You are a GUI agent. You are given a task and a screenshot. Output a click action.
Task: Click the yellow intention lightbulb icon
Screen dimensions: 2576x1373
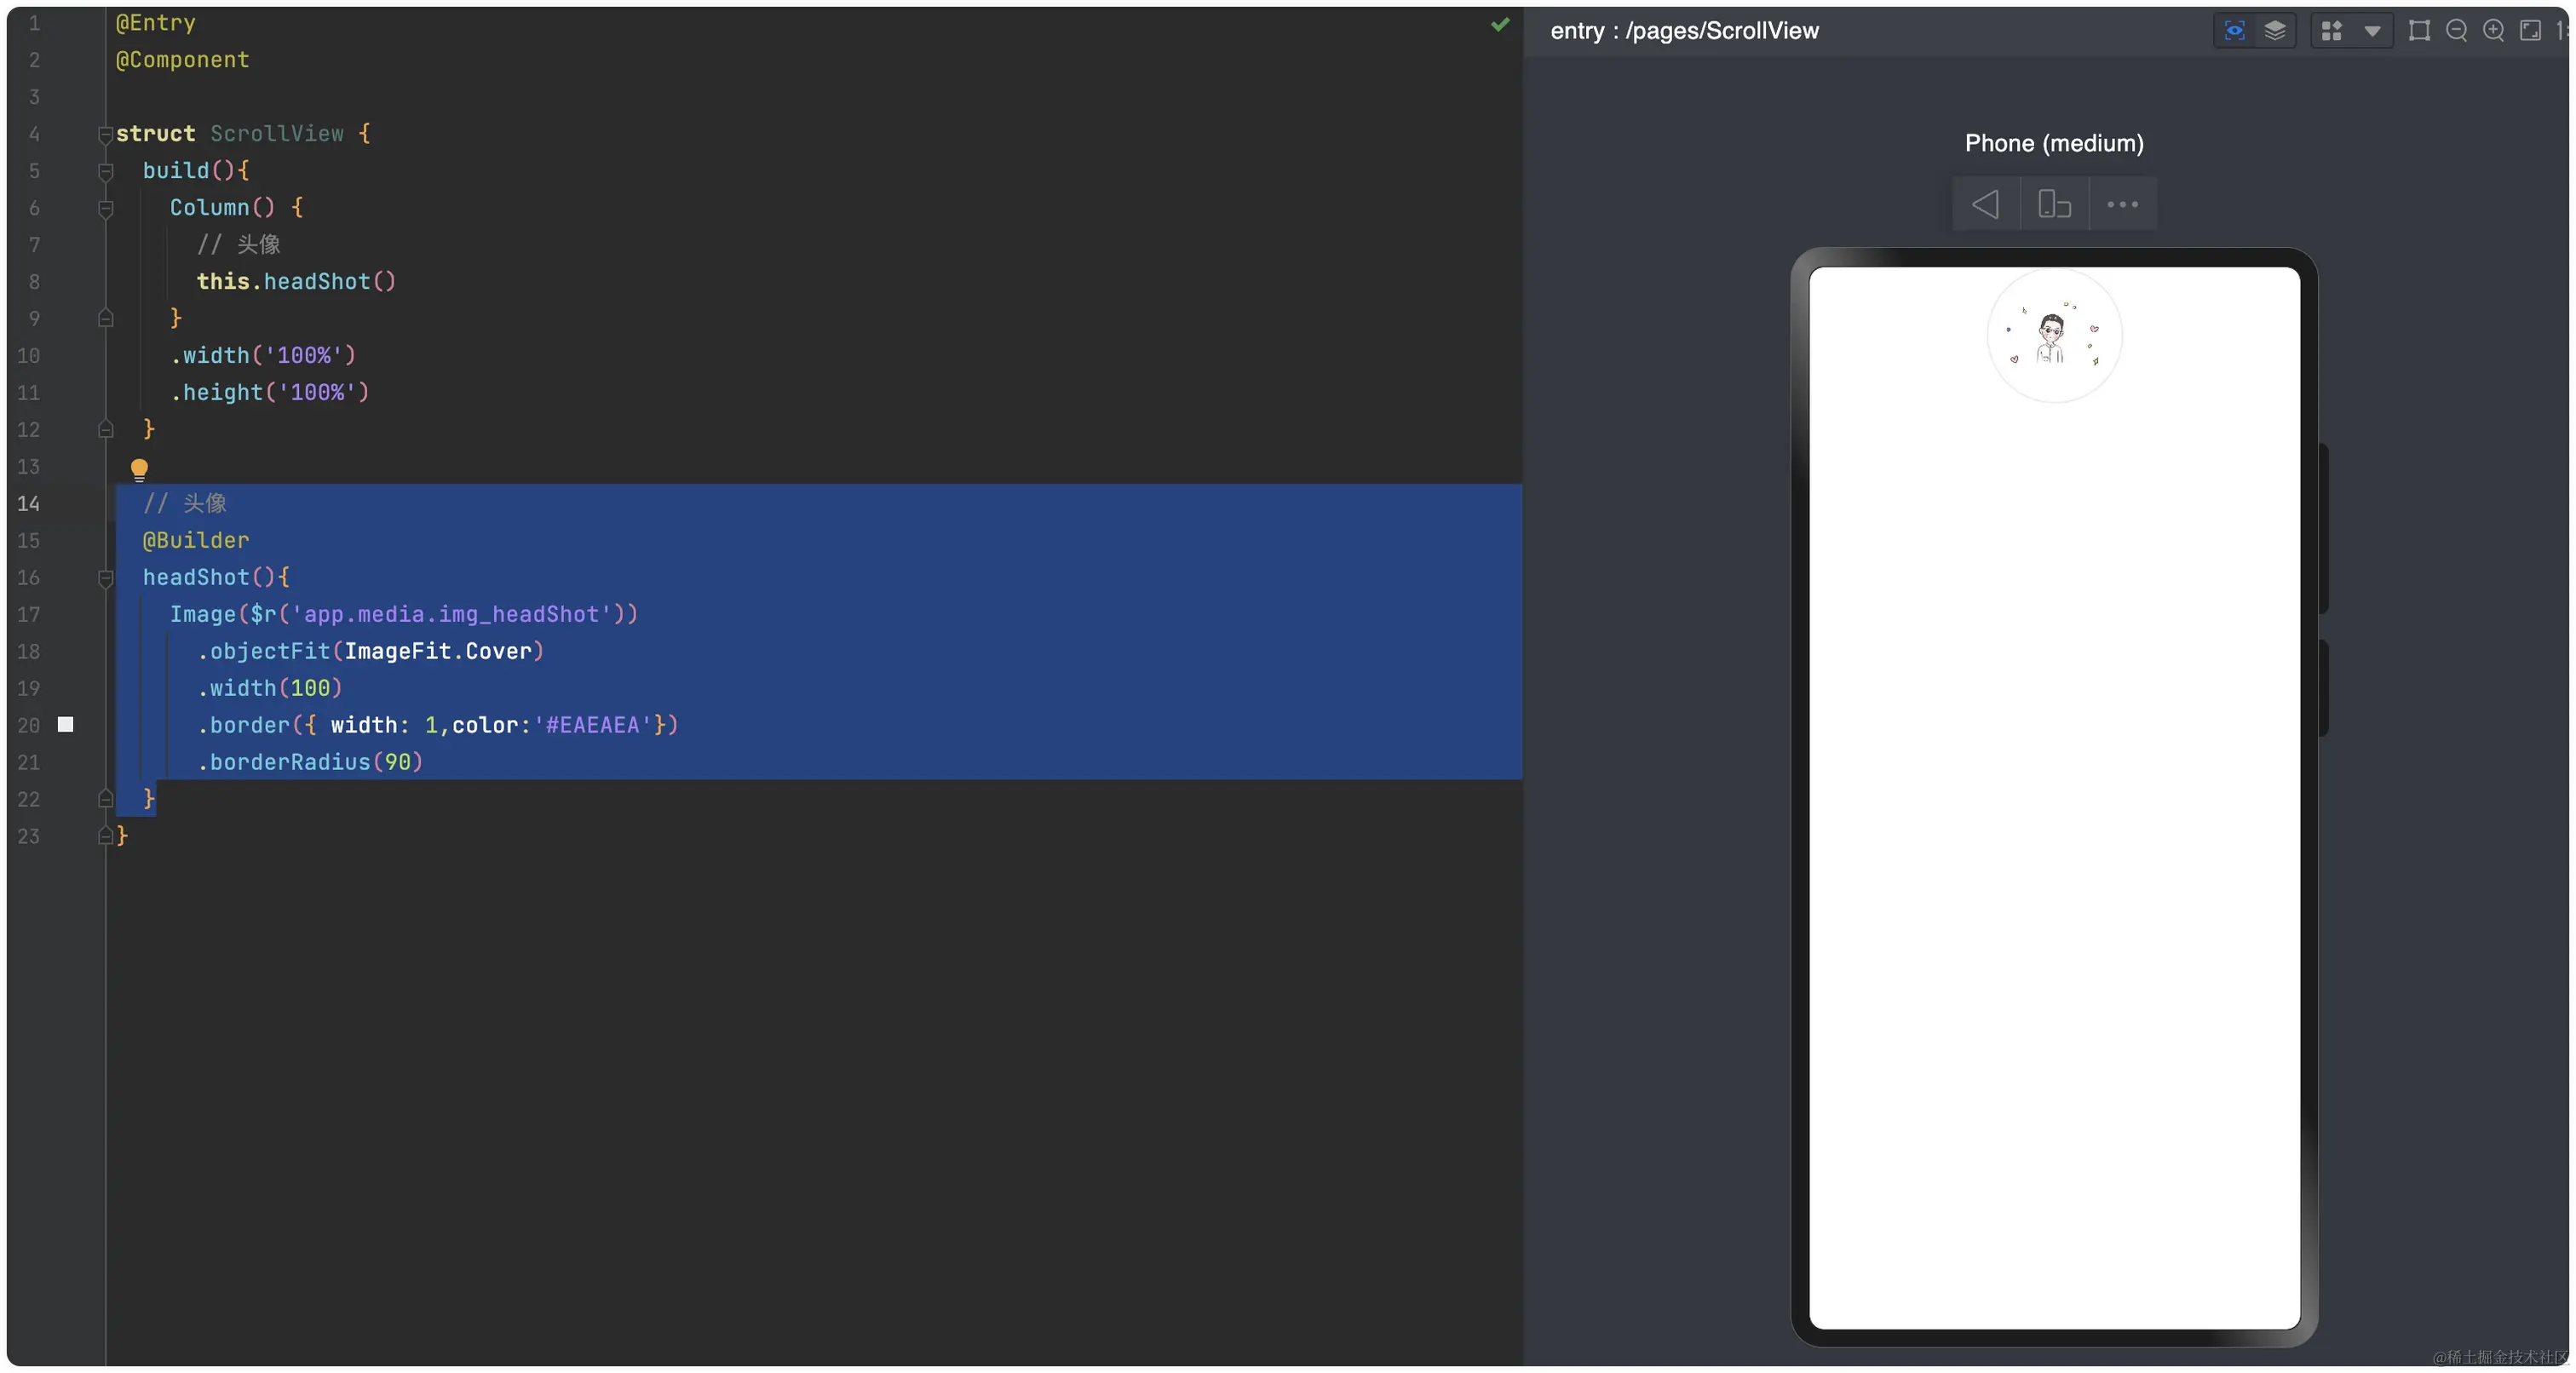[x=139, y=469]
